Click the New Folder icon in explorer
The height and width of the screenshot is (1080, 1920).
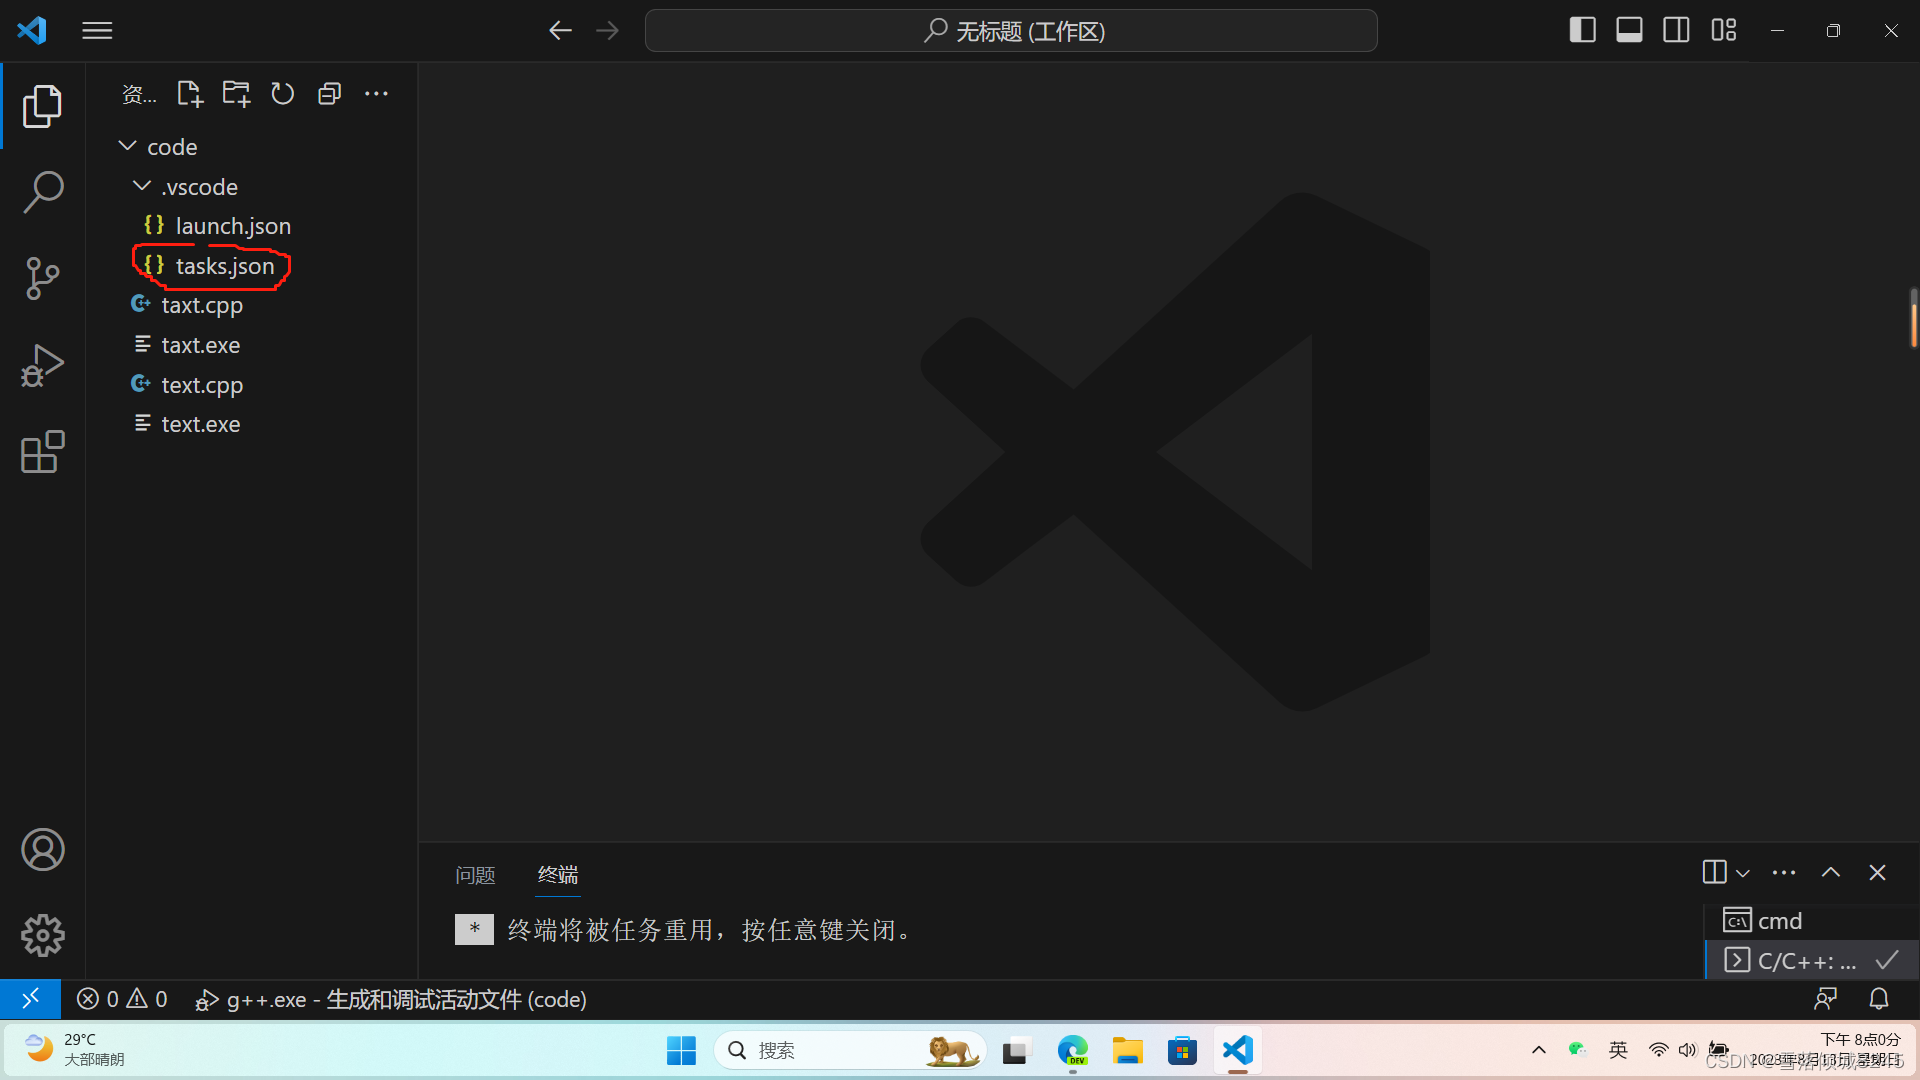point(236,94)
